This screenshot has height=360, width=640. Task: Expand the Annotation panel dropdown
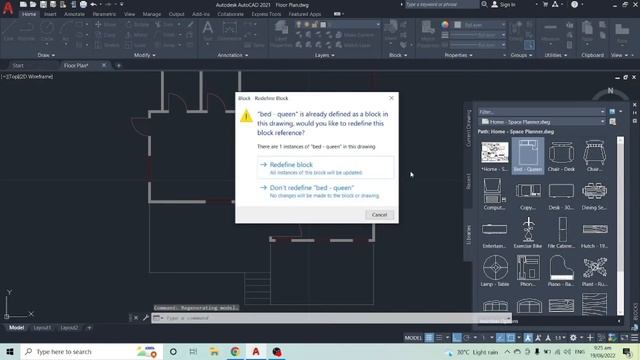tap(233, 55)
